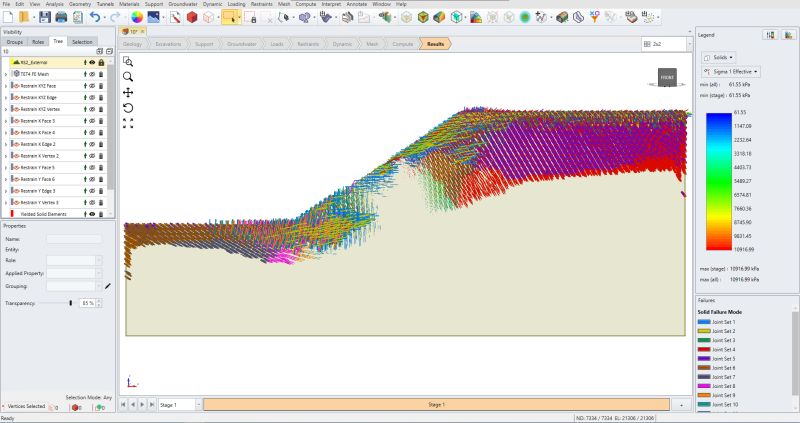
Task: Click the Joint Set 8 magenta swatch
Action: tap(704, 386)
